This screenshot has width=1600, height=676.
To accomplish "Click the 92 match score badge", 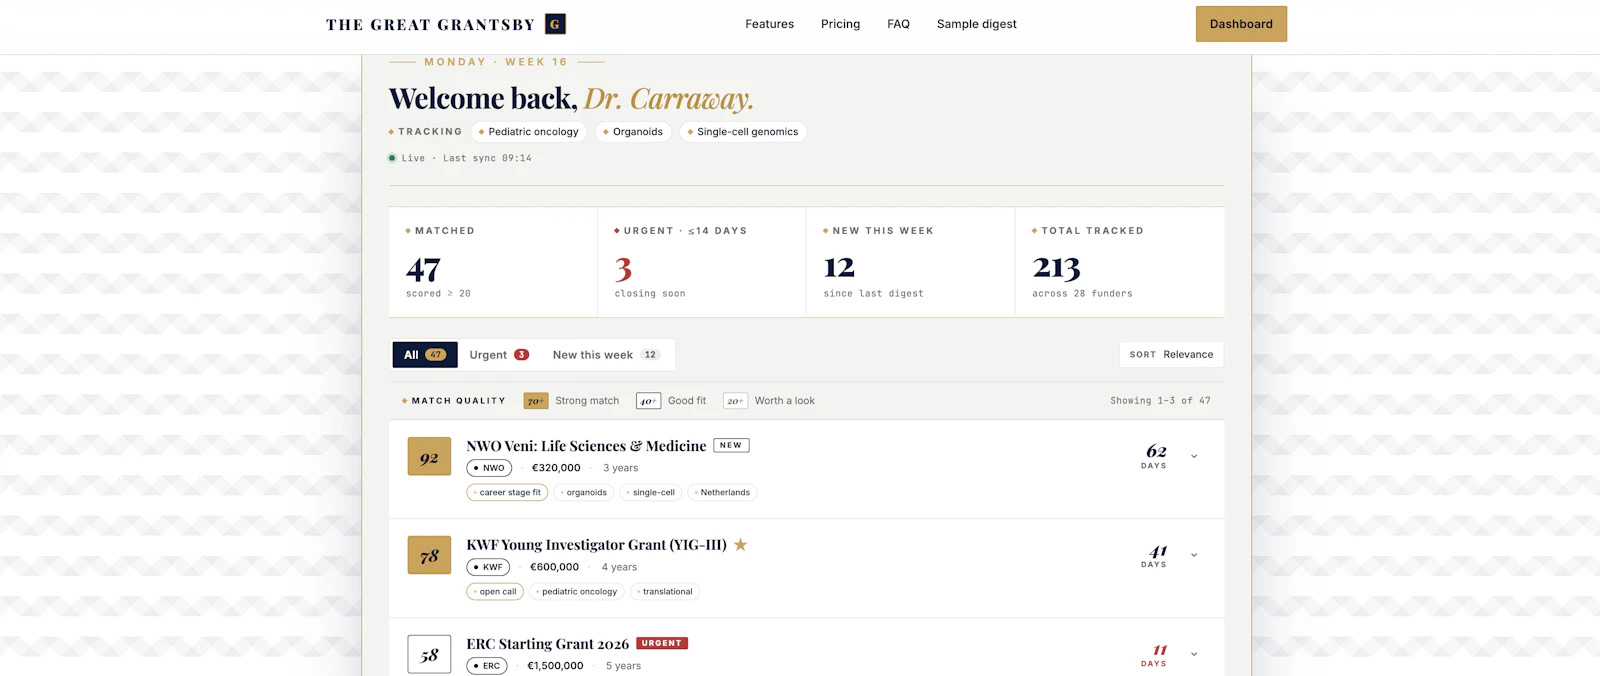I will pos(429,457).
